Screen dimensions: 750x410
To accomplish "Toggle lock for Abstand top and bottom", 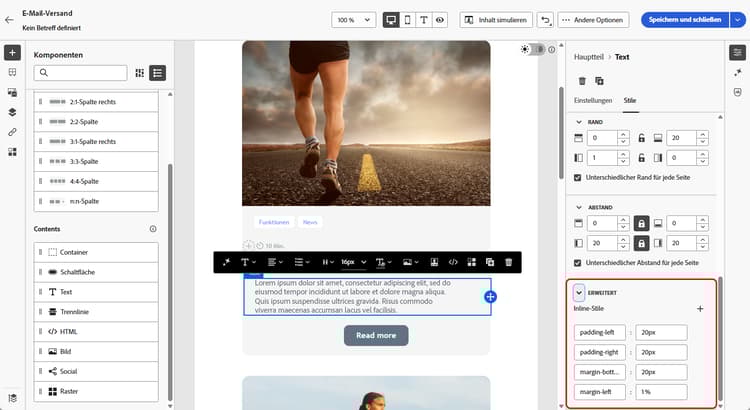I will point(641,223).
